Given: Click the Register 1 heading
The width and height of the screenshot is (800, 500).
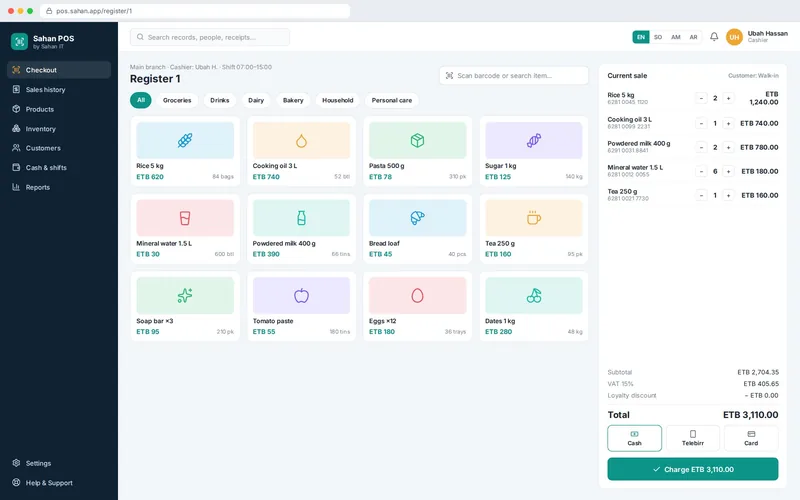Looking at the screenshot, I should click(x=155, y=79).
